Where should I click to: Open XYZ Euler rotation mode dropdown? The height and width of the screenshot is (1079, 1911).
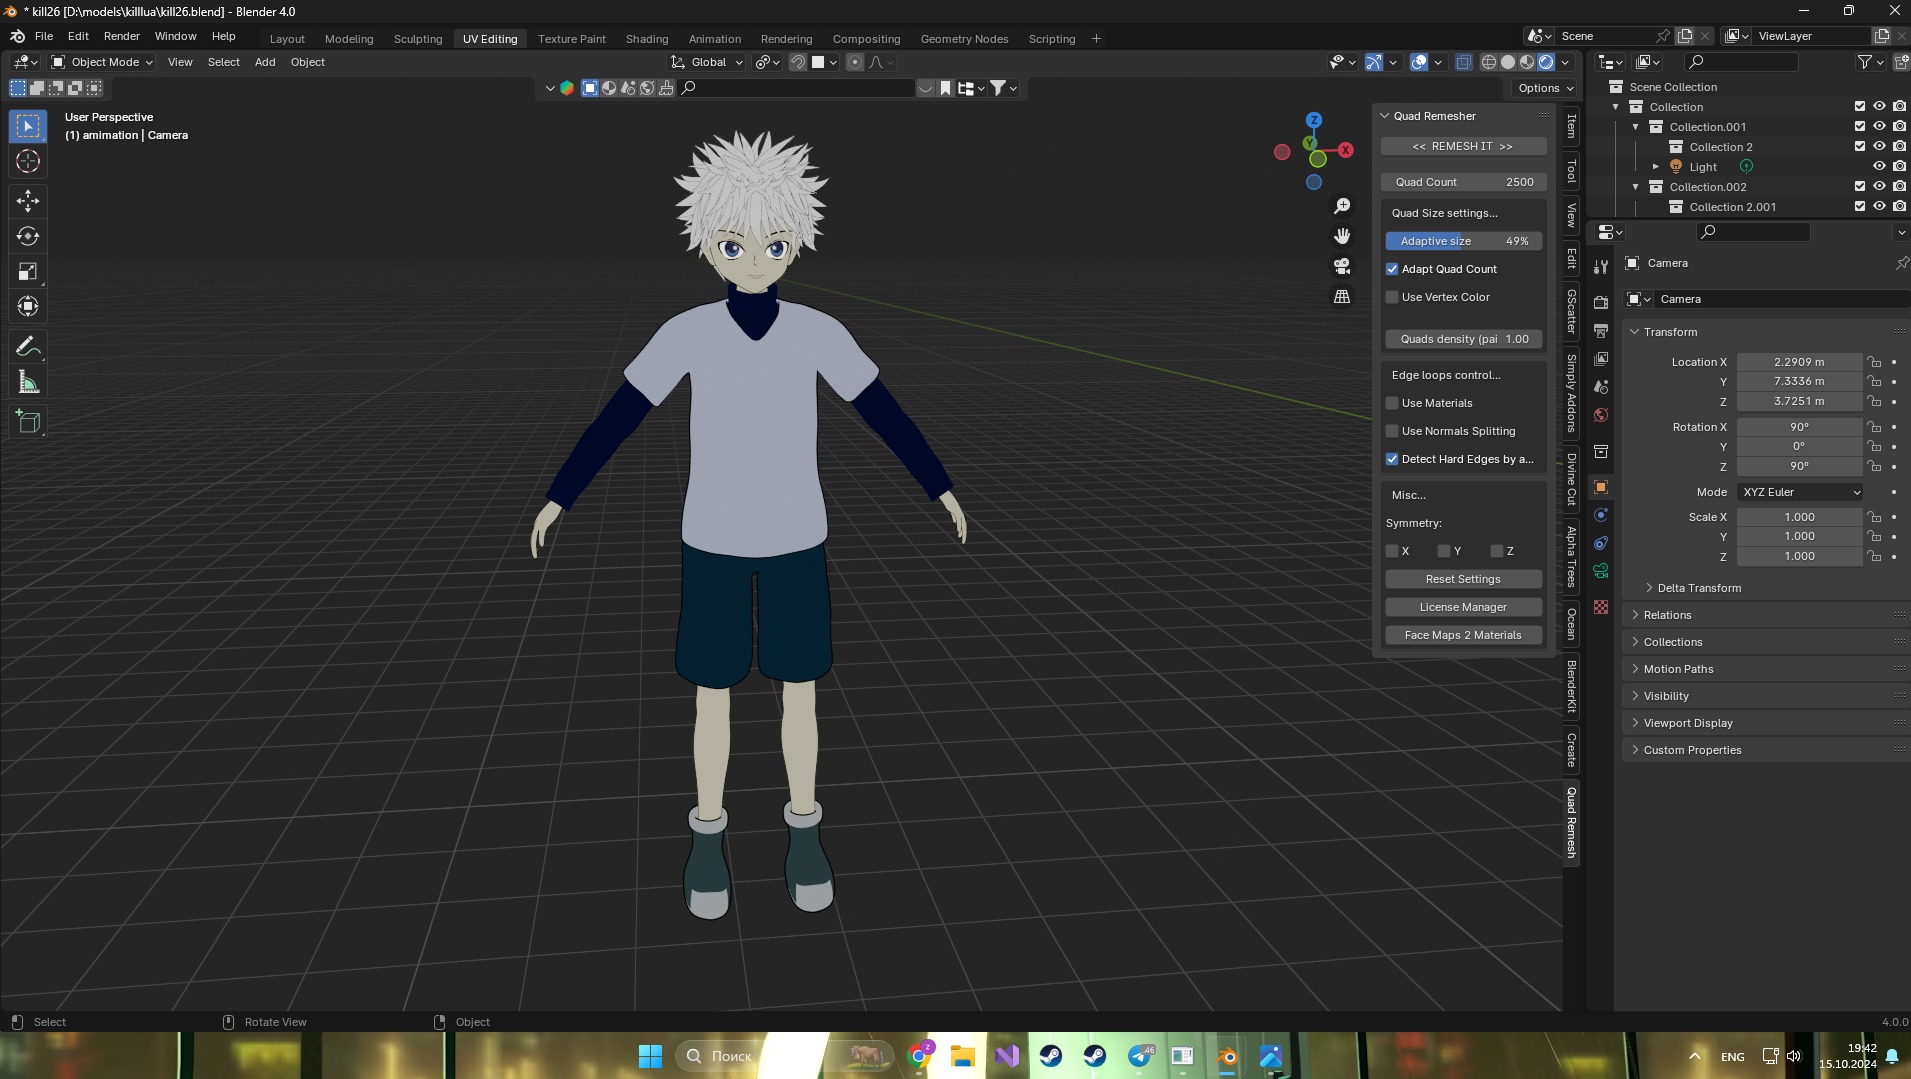(1800, 492)
